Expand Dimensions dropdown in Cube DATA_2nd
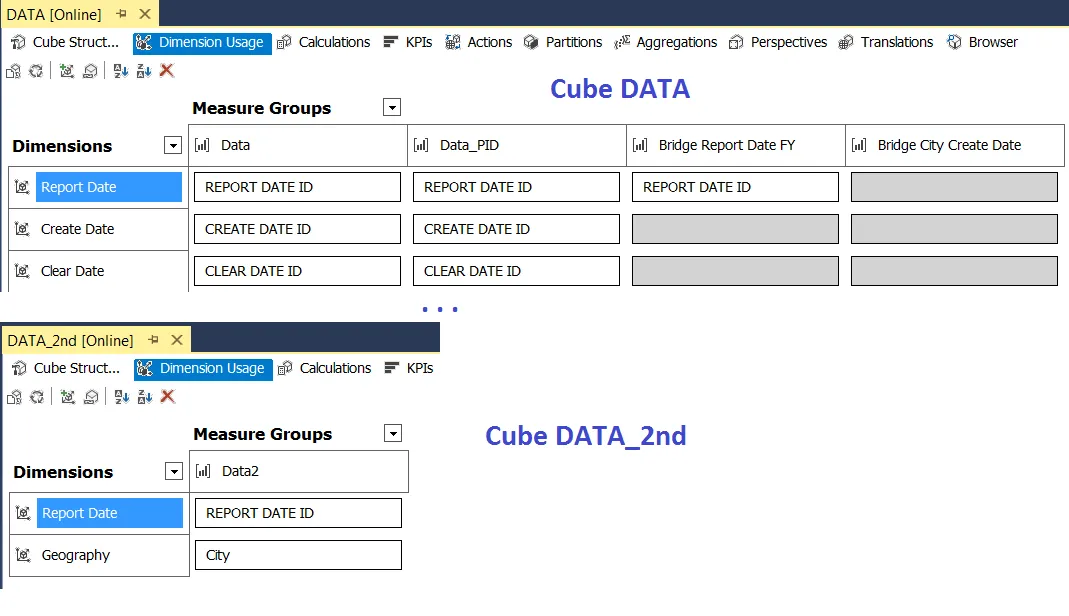Image resolution: width=1069 pixels, height=616 pixels. [174, 472]
